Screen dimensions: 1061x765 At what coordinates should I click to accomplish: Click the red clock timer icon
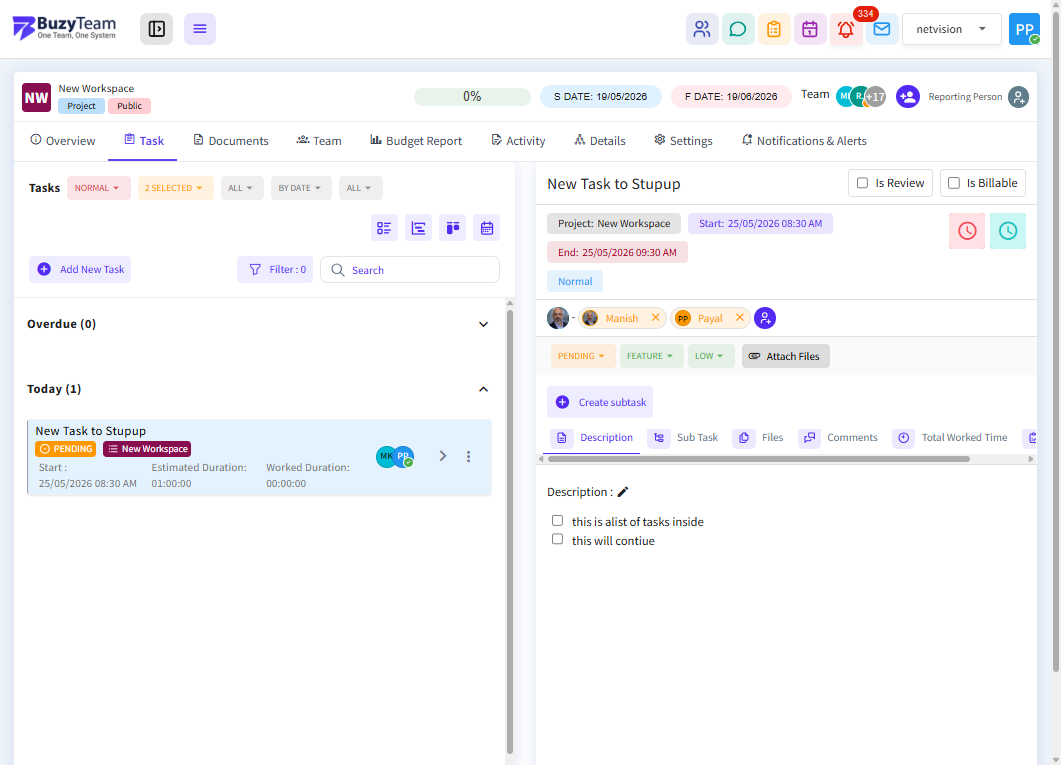pos(967,231)
